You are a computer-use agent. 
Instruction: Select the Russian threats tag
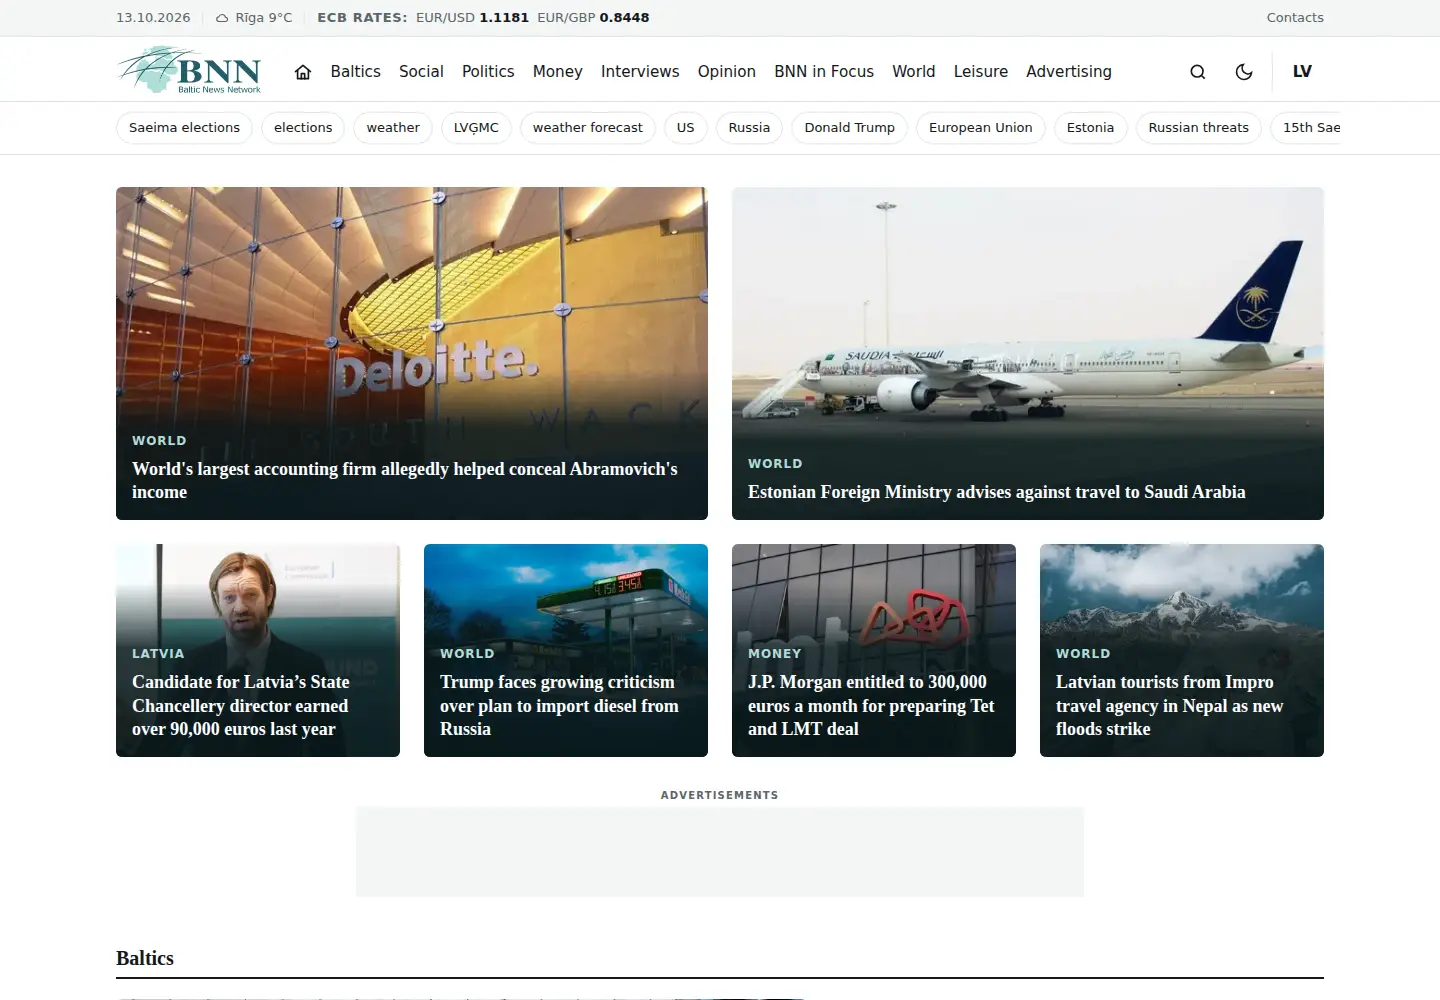point(1198,128)
